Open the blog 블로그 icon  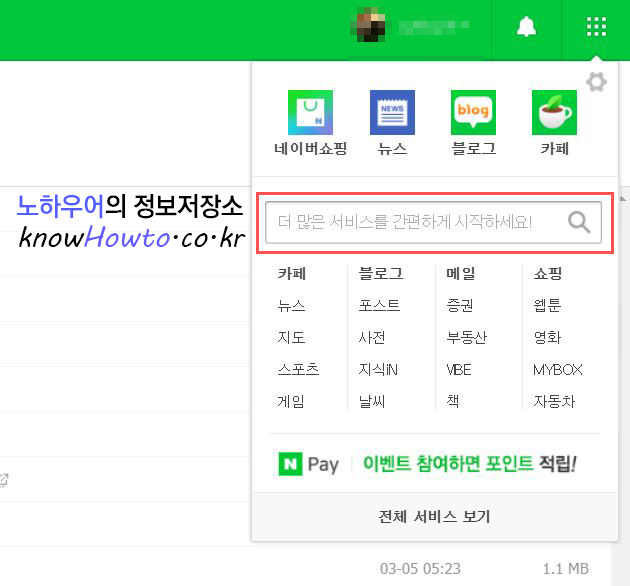(x=473, y=113)
